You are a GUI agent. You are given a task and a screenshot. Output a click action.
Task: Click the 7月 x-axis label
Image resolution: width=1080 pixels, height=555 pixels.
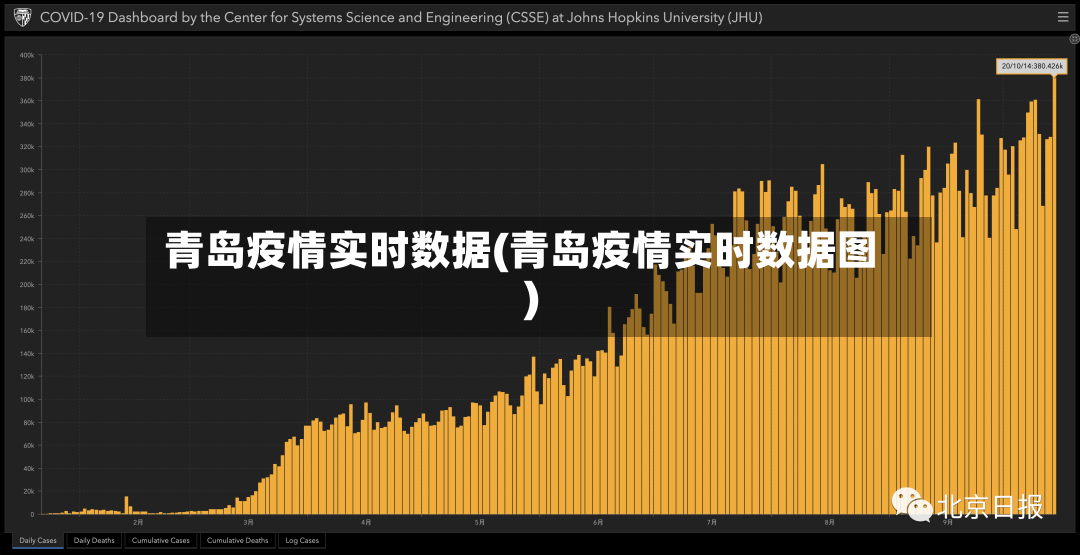[x=712, y=522]
